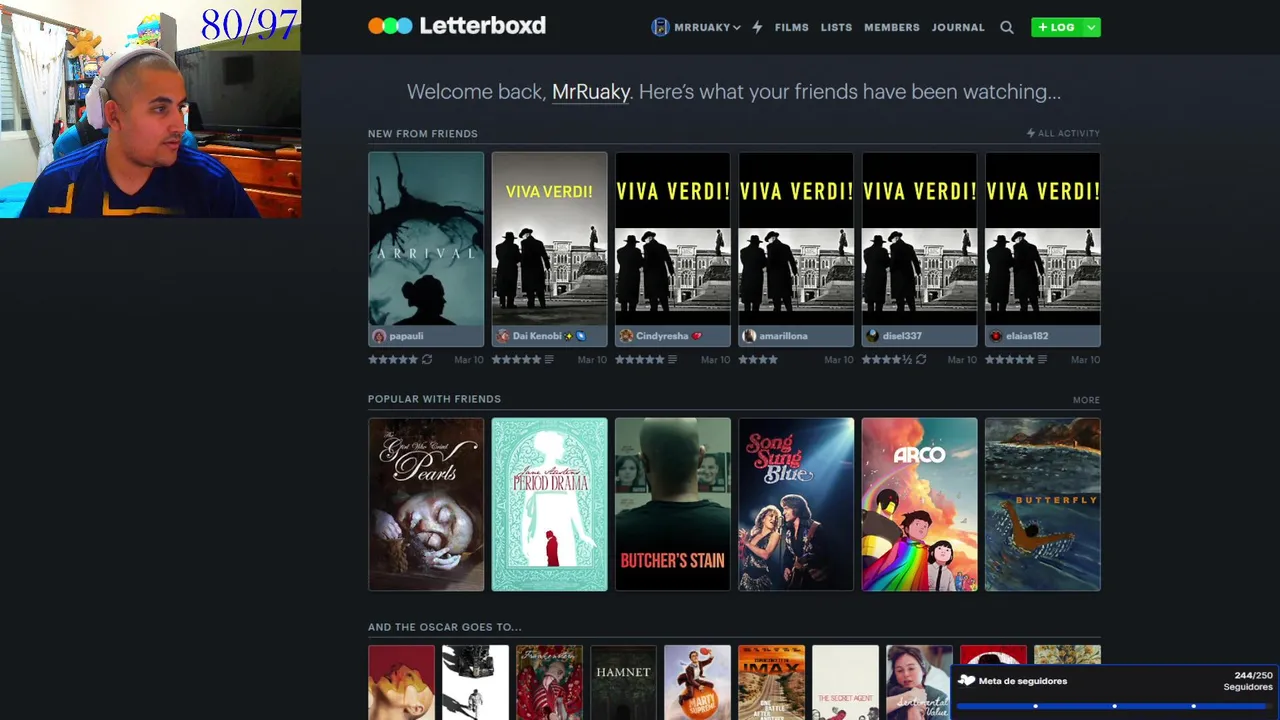This screenshot has height=720, width=1280.
Task: Open the review icon under Dai Kenobi's rating
Action: pos(549,359)
